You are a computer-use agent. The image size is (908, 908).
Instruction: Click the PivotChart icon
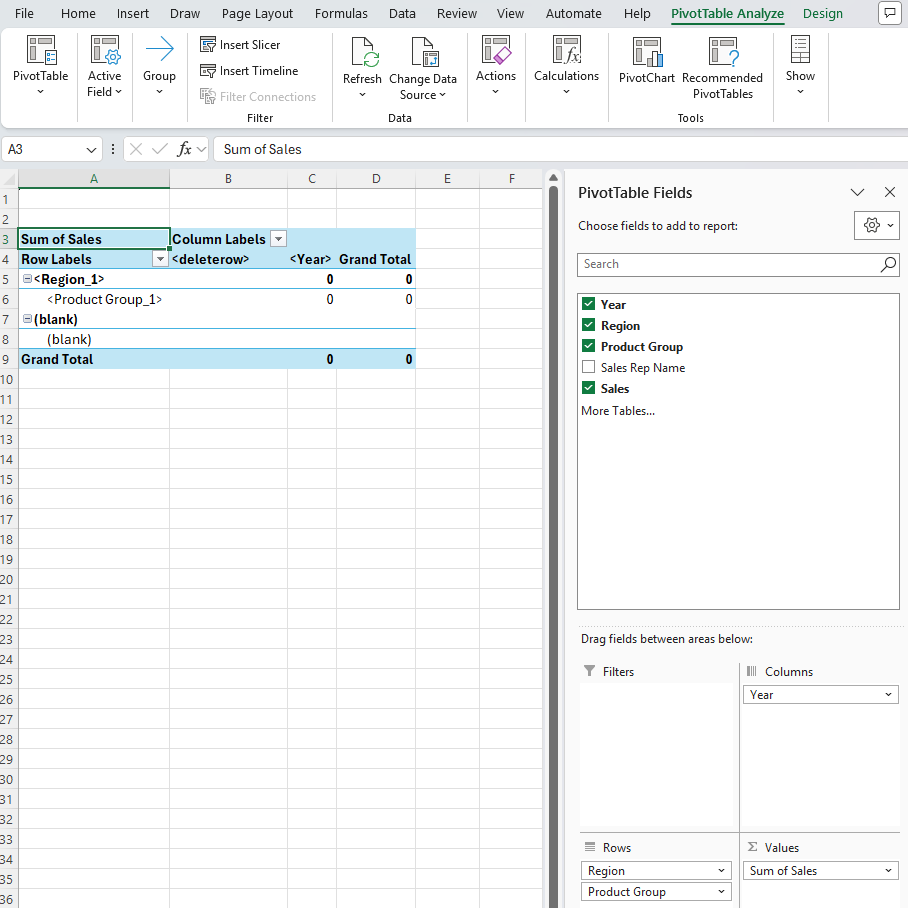pos(647,52)
